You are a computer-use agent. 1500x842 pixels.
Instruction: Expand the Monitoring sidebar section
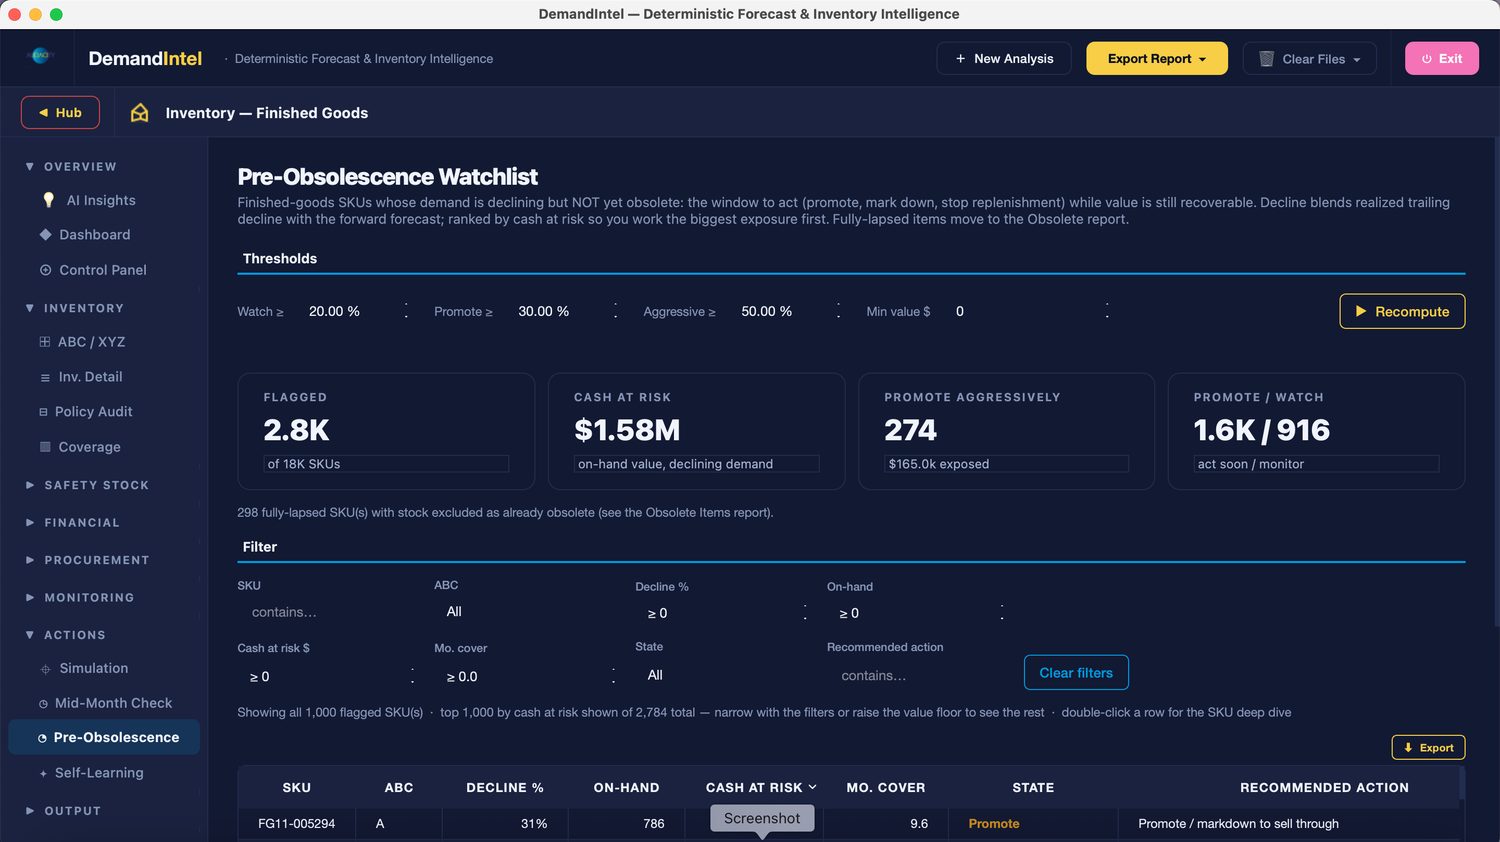pyautogui.click(x=30, y=597)
